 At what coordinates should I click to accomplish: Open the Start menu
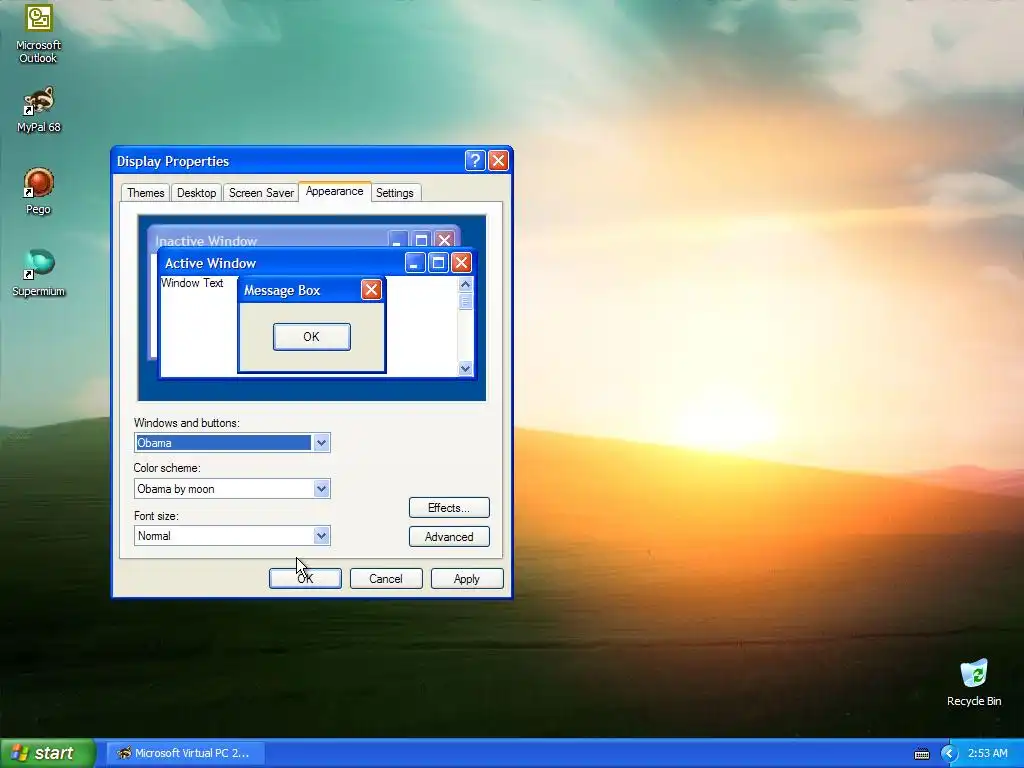[46, 753]
